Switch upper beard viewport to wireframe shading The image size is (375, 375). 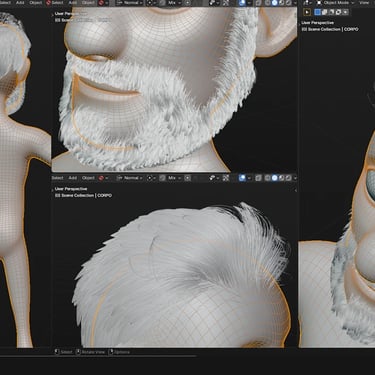click(267, 3)
